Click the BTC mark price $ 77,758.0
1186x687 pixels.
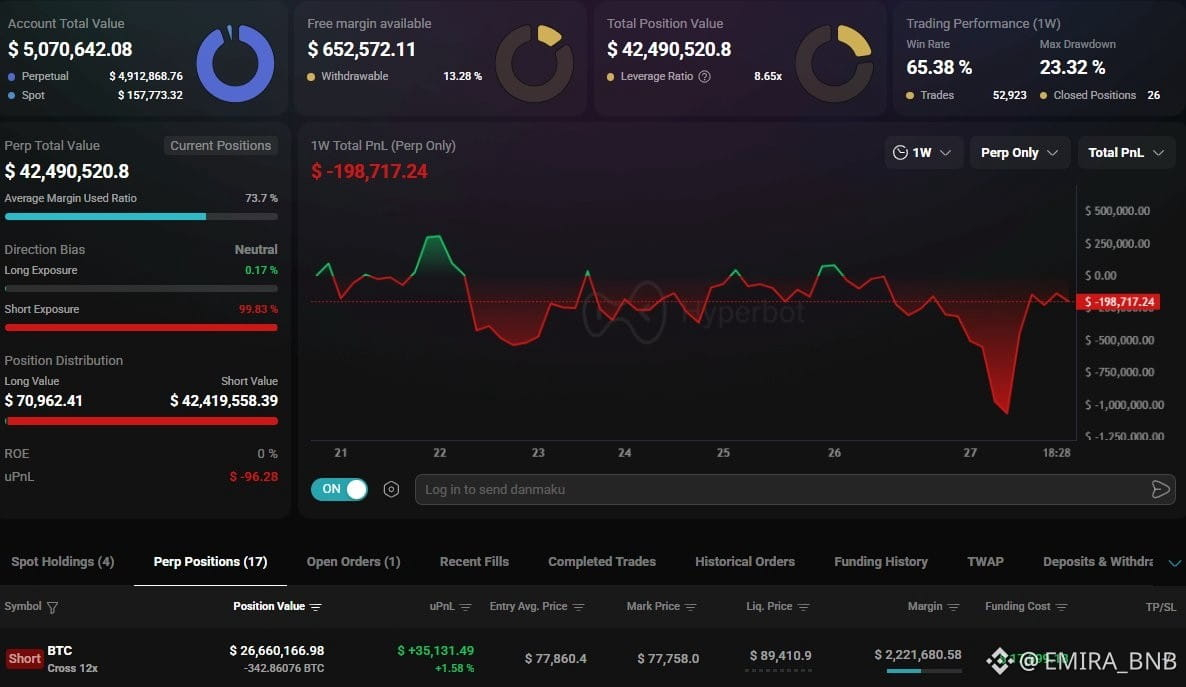[668, 658]
